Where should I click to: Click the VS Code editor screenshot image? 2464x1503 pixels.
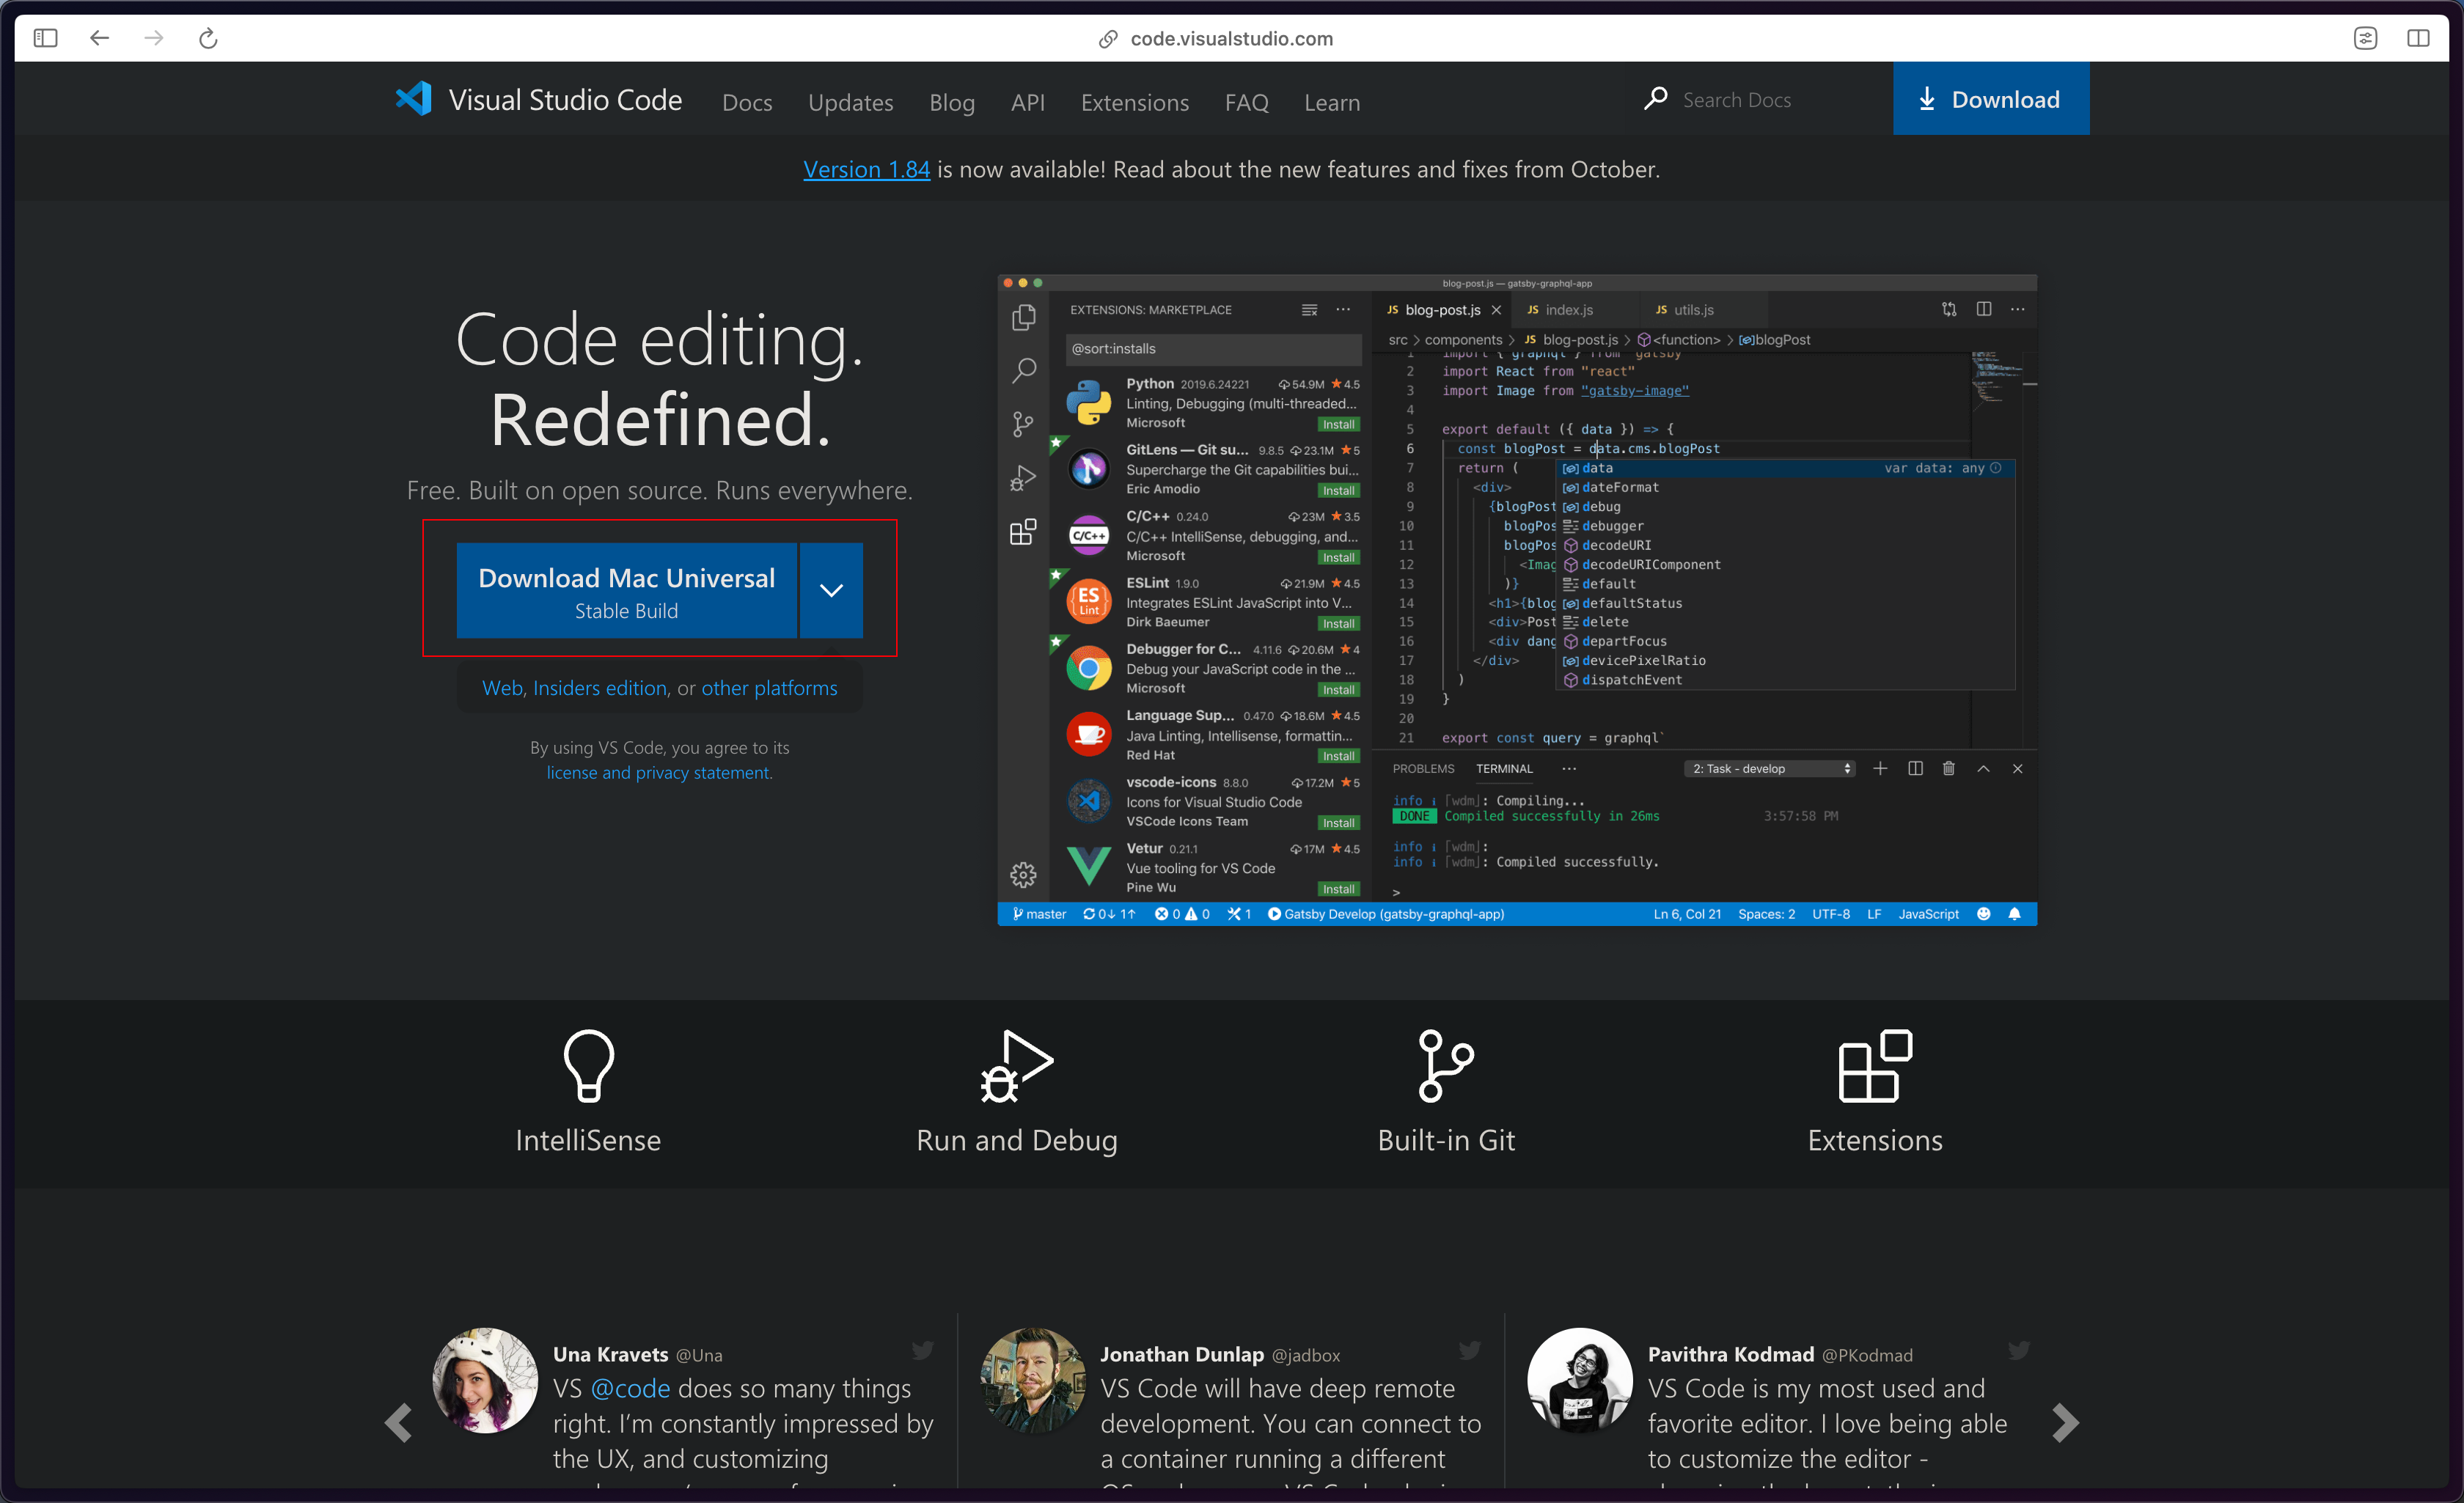pos(1517,600)
